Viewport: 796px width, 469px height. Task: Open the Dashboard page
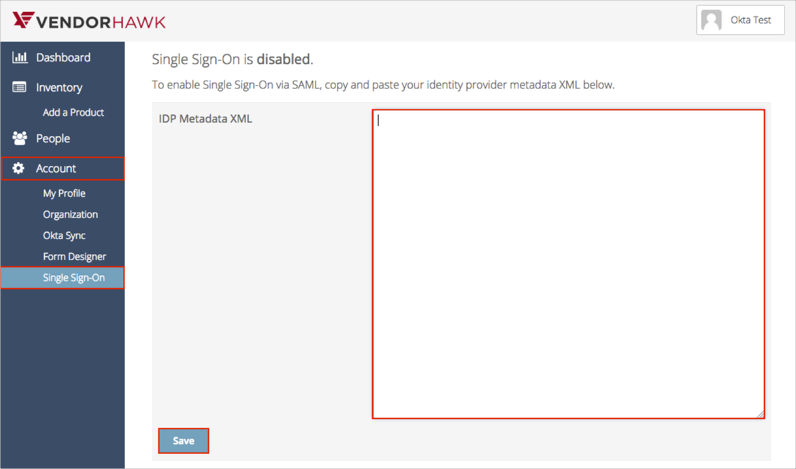coord(63,57)
